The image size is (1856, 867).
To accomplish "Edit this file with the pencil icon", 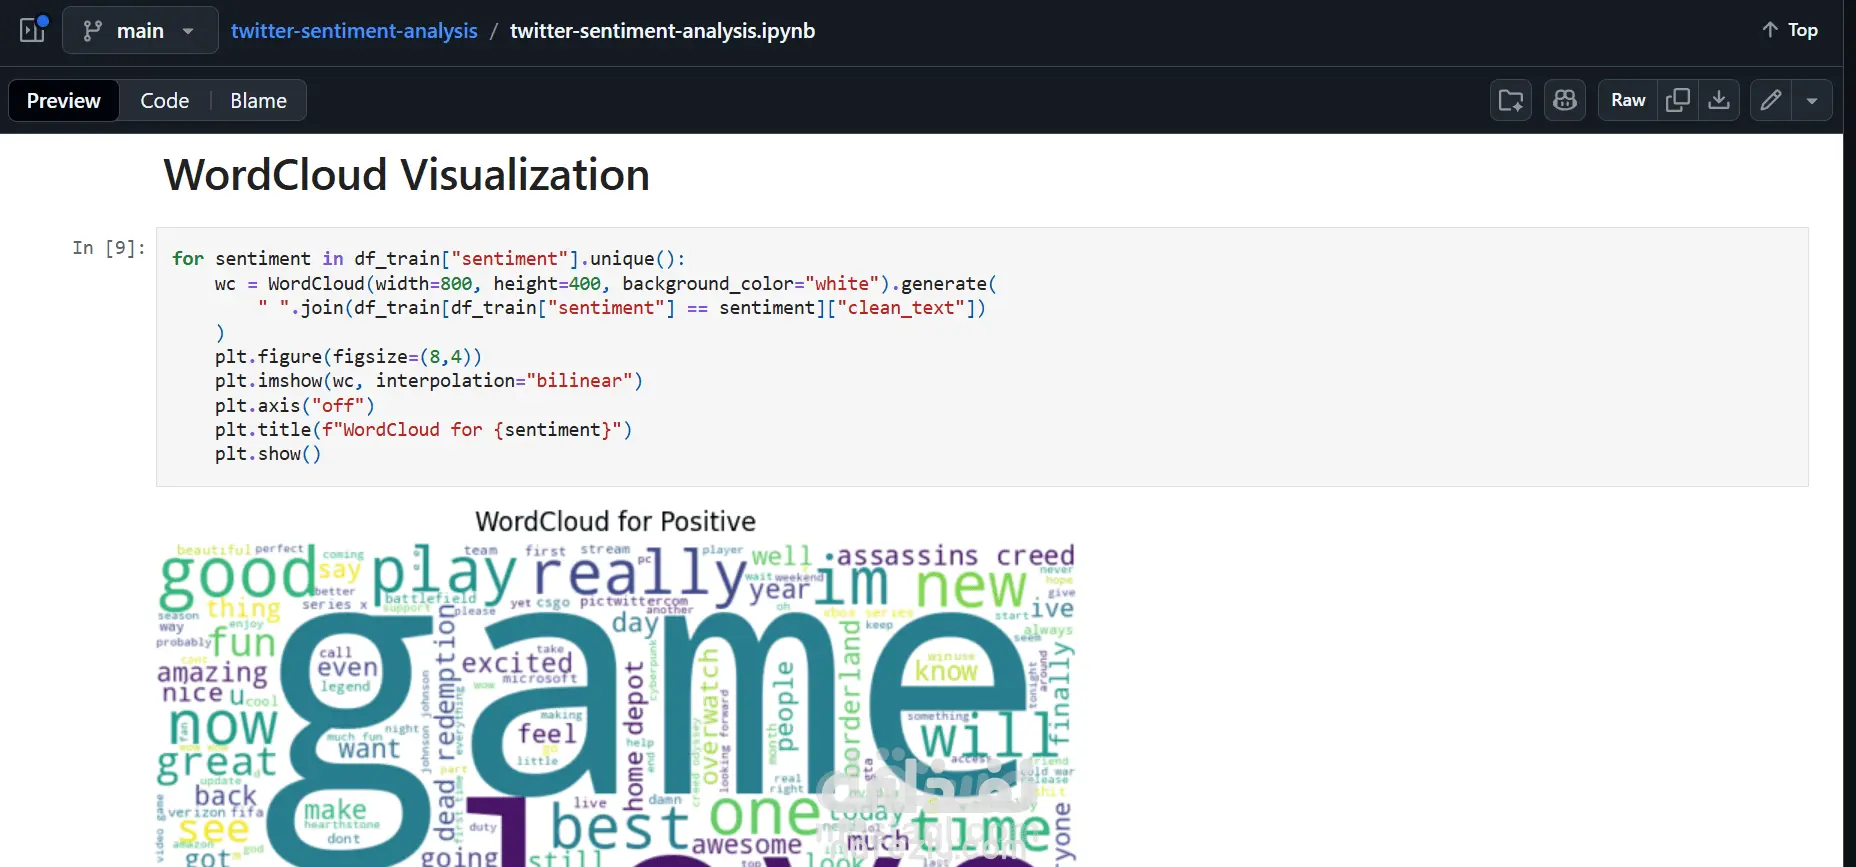I will click(1771, 100).
